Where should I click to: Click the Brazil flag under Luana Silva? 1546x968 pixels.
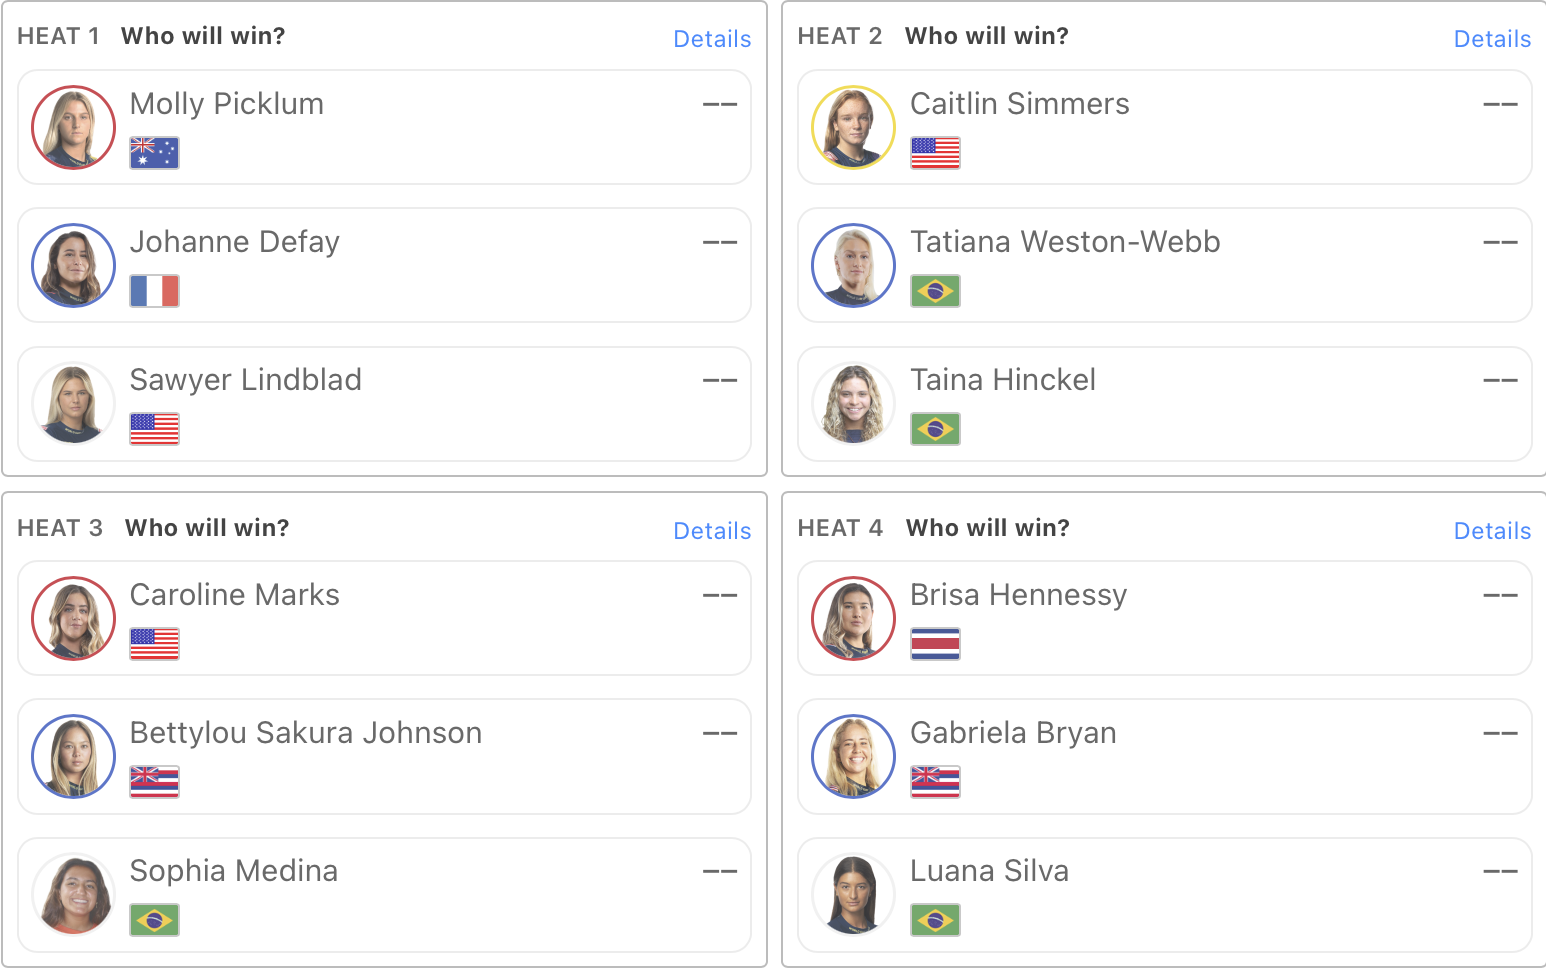click(935, 920)
